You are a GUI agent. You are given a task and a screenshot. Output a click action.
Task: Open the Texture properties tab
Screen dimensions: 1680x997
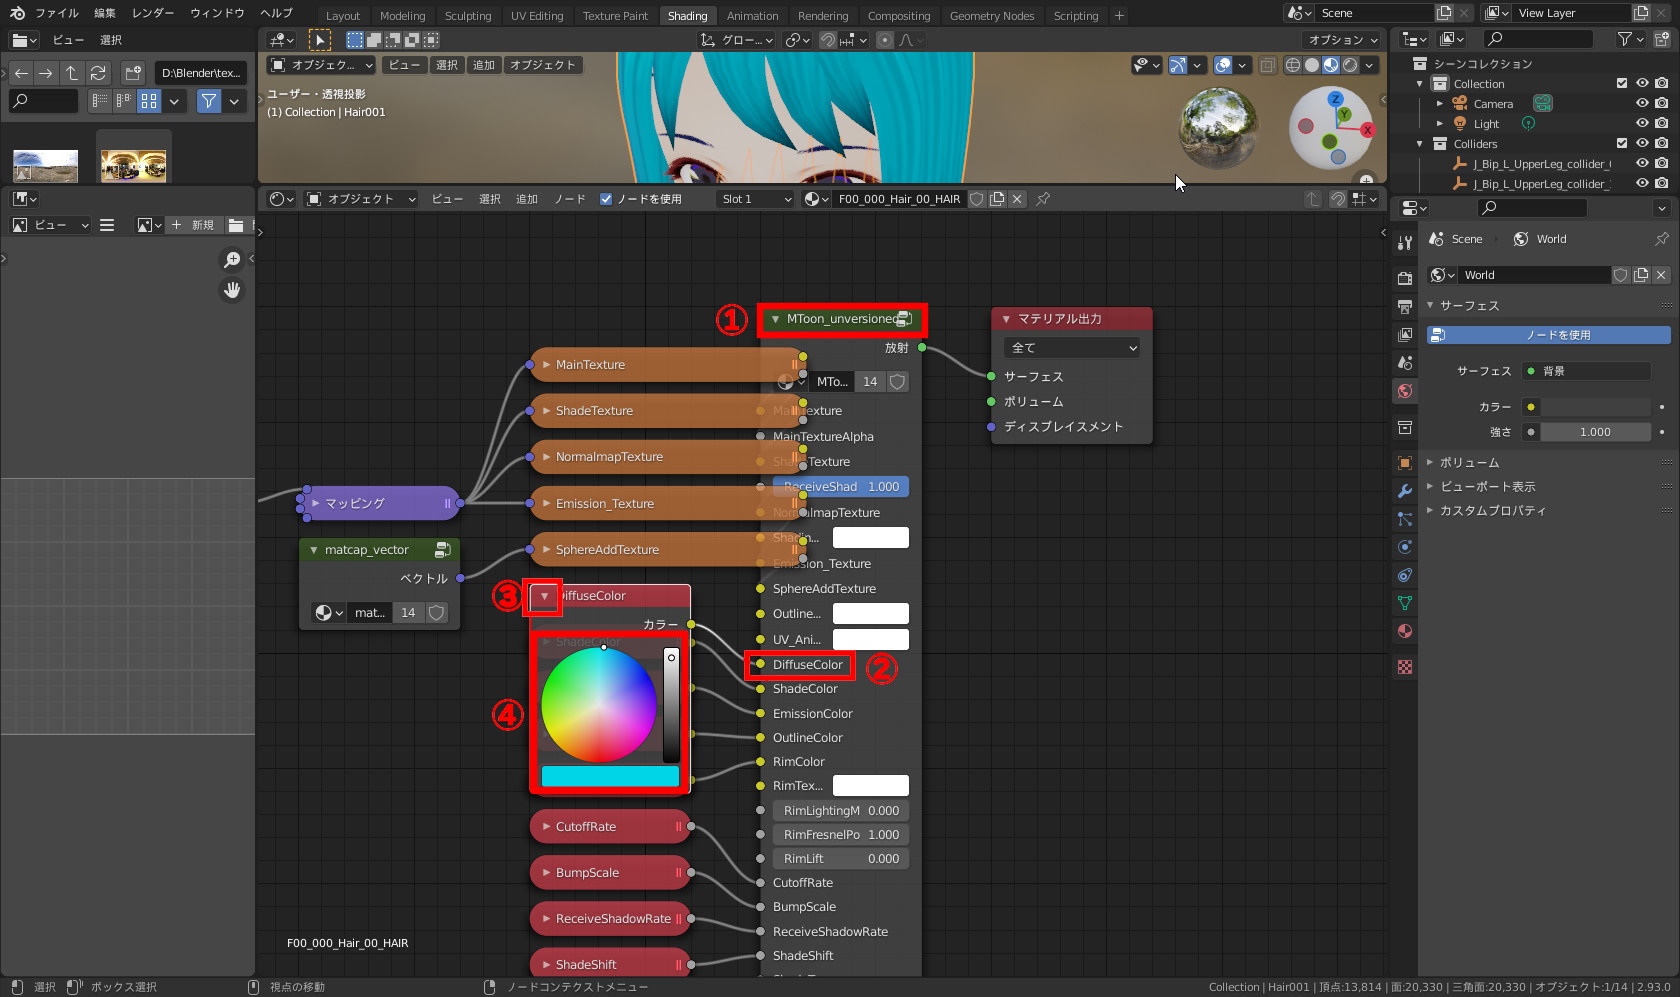click(x=1405, y=667)
